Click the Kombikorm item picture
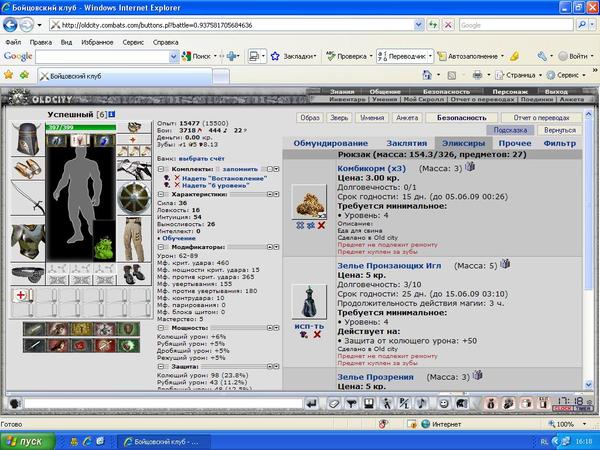Image resolution: width=600 pixels, height=450 pixels. point(309,202)
